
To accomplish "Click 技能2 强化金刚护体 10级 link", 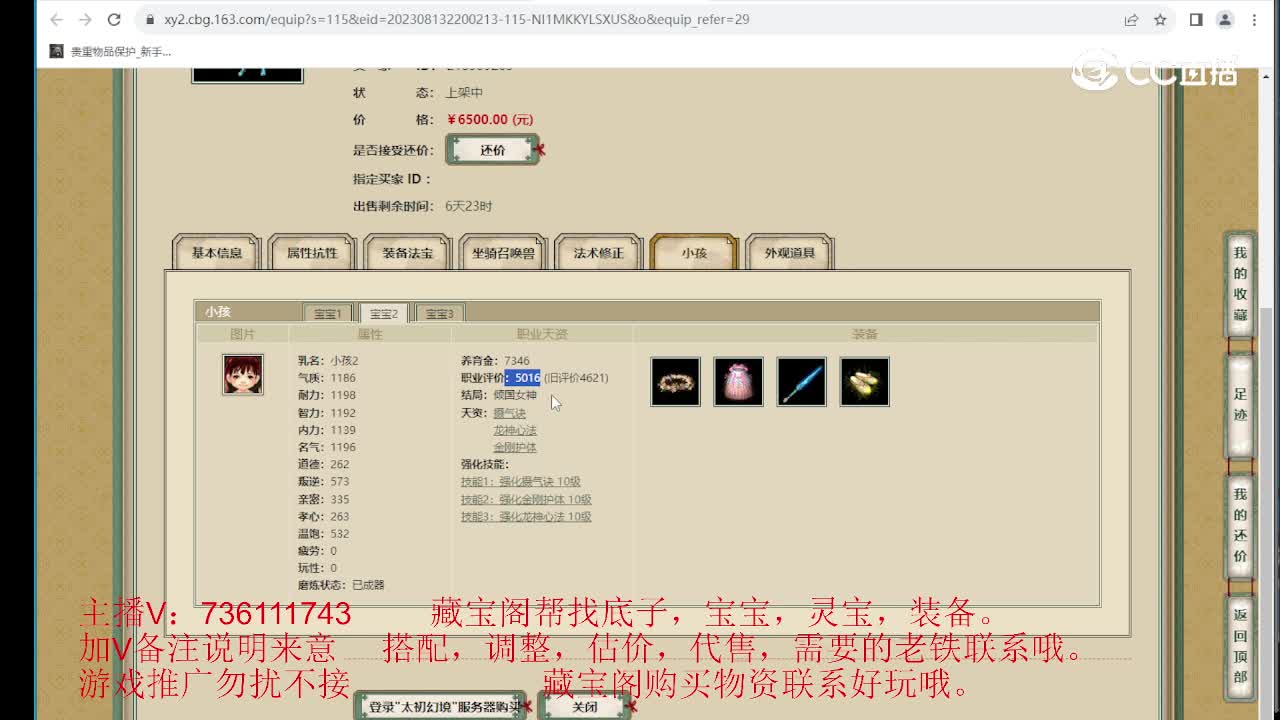I will click(x=526, y=500).
